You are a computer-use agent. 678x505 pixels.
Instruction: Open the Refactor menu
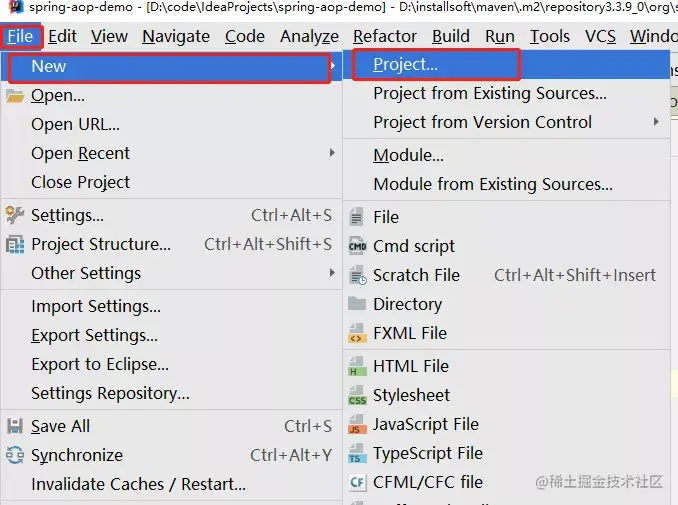(385, 36)
